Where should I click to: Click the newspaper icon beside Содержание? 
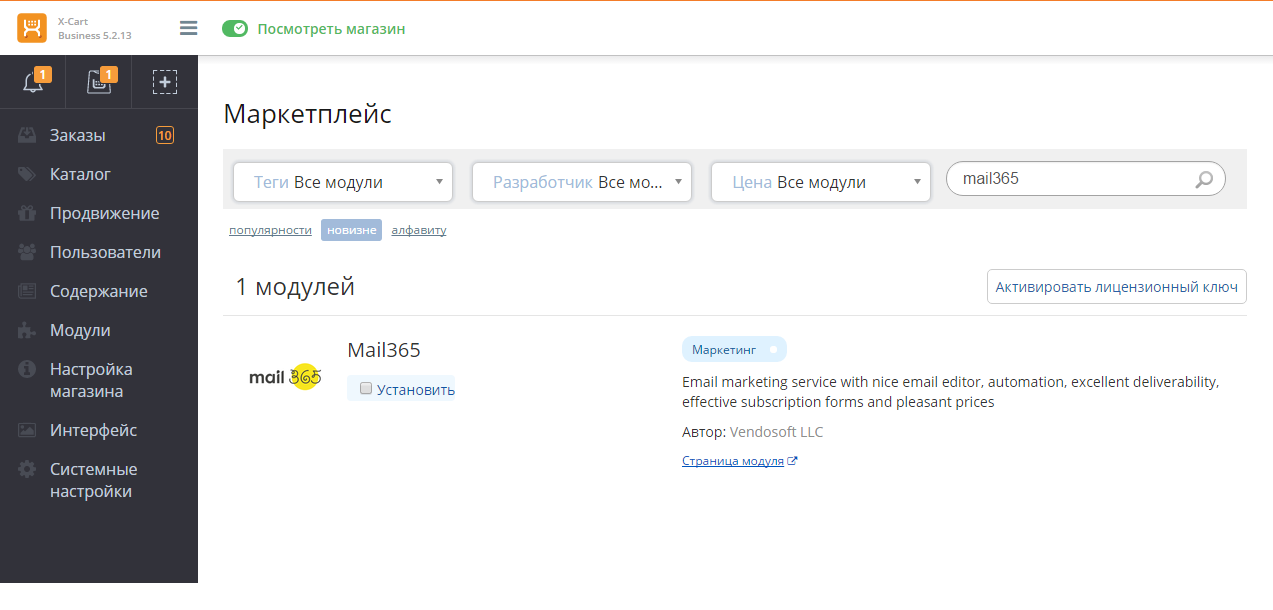point(27,291)
